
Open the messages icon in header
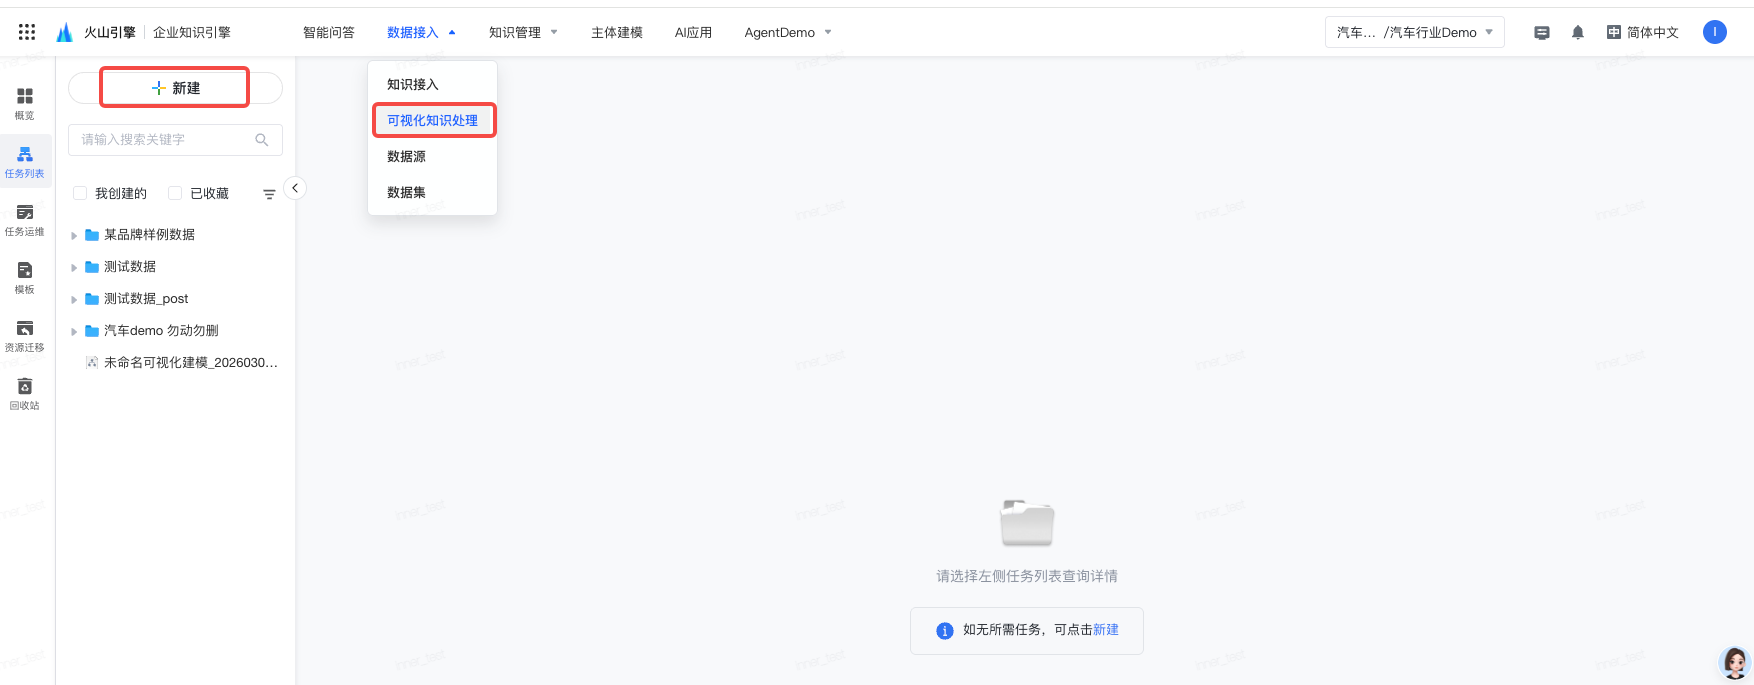(x=1542, y=32)
